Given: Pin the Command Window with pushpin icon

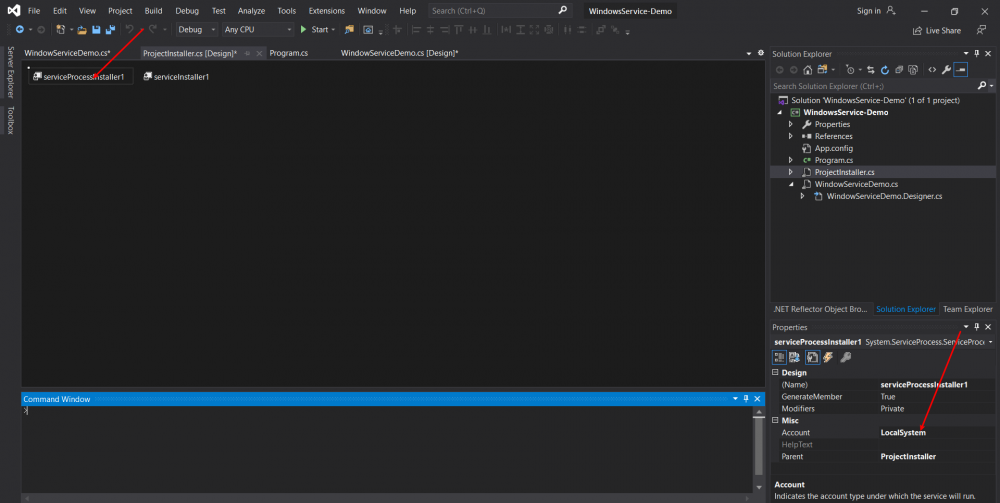Looking at the screenshot, I should tap(746, 399).
